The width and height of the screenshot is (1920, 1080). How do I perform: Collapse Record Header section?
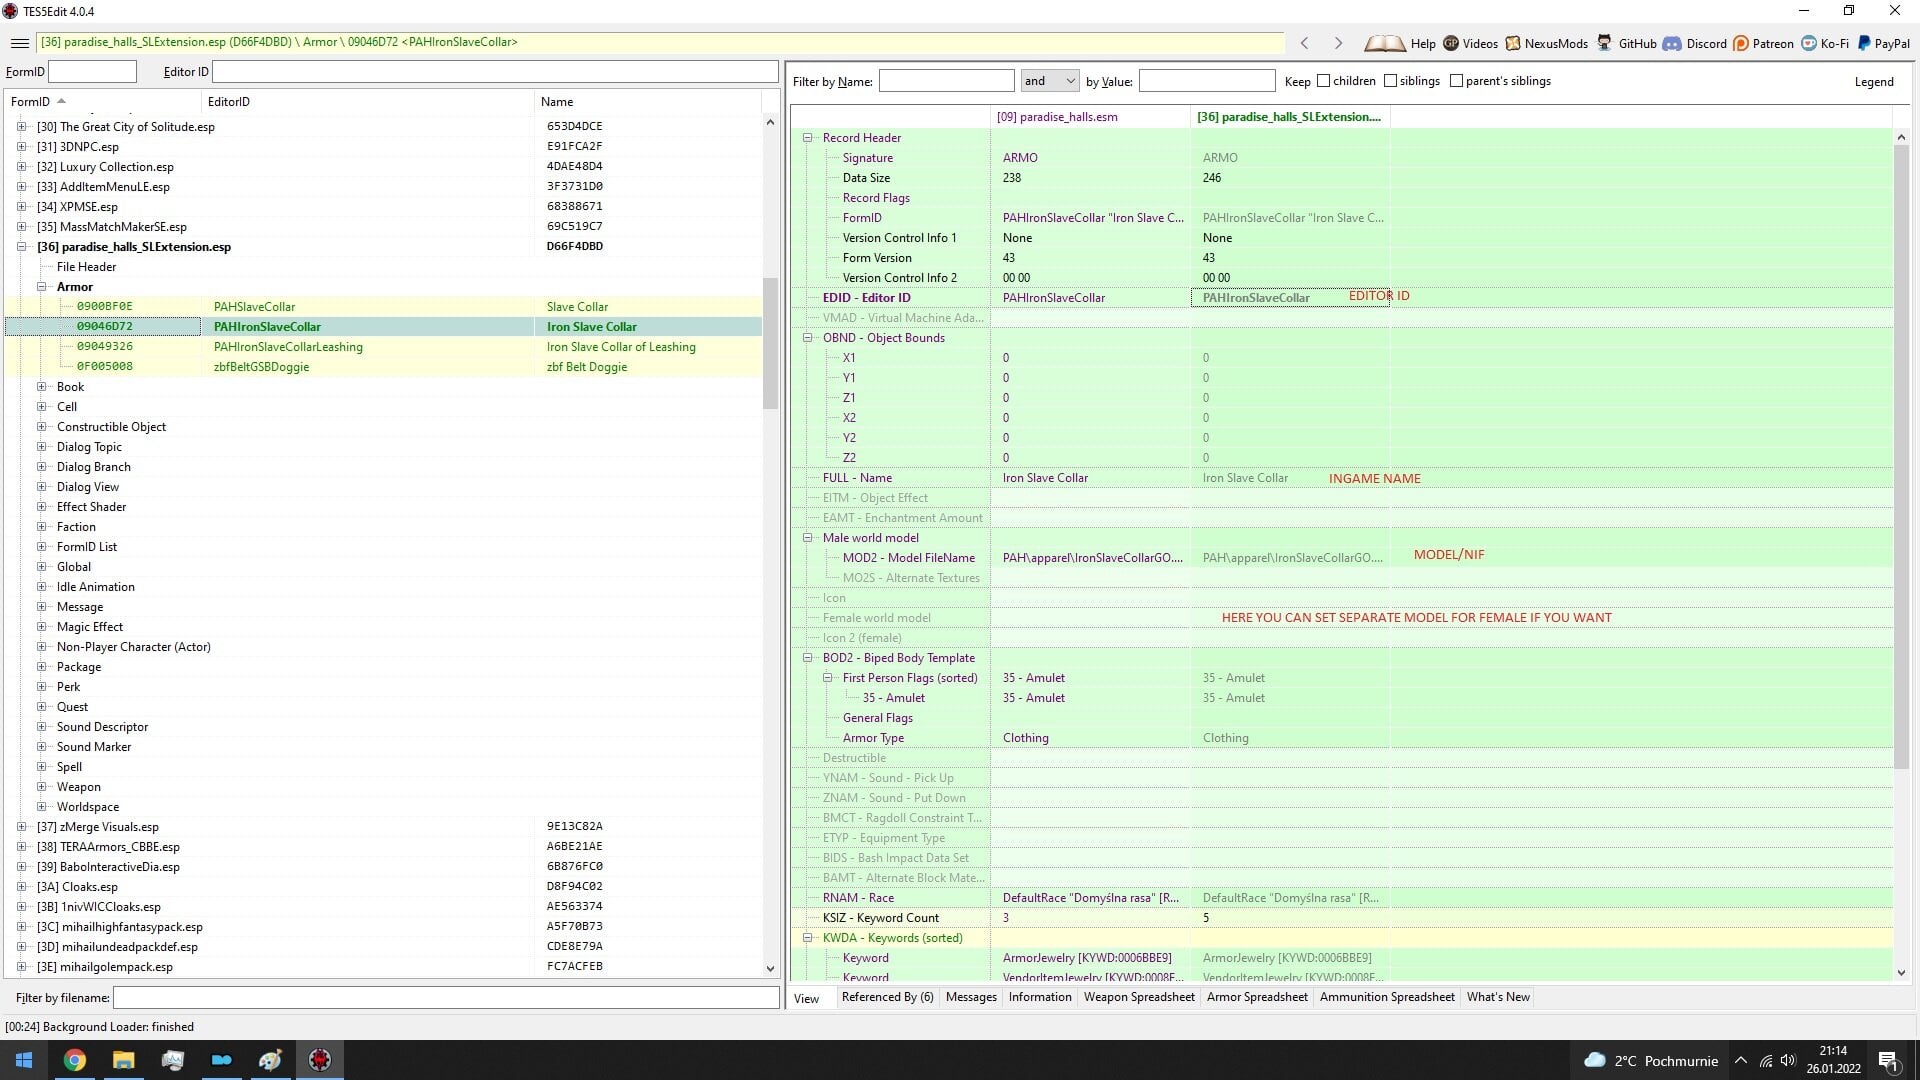tap(808, 138)
